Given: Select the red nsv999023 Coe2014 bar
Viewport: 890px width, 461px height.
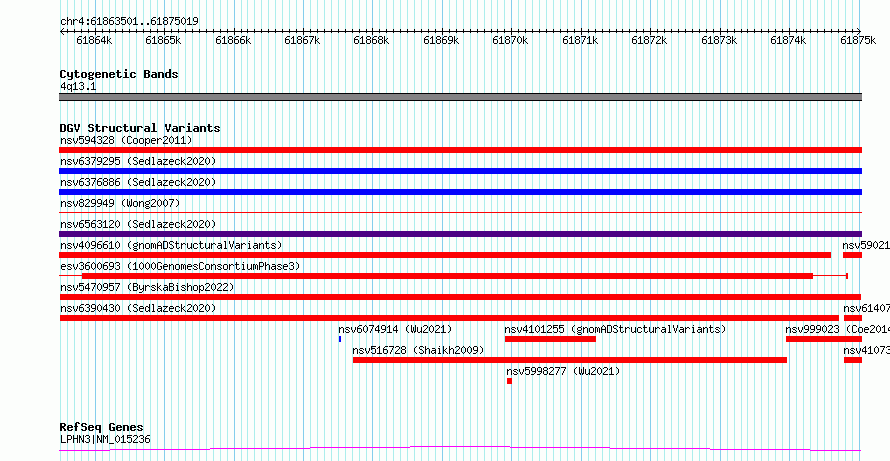Looking at the screenshot, I should click(x=824, y=339).
